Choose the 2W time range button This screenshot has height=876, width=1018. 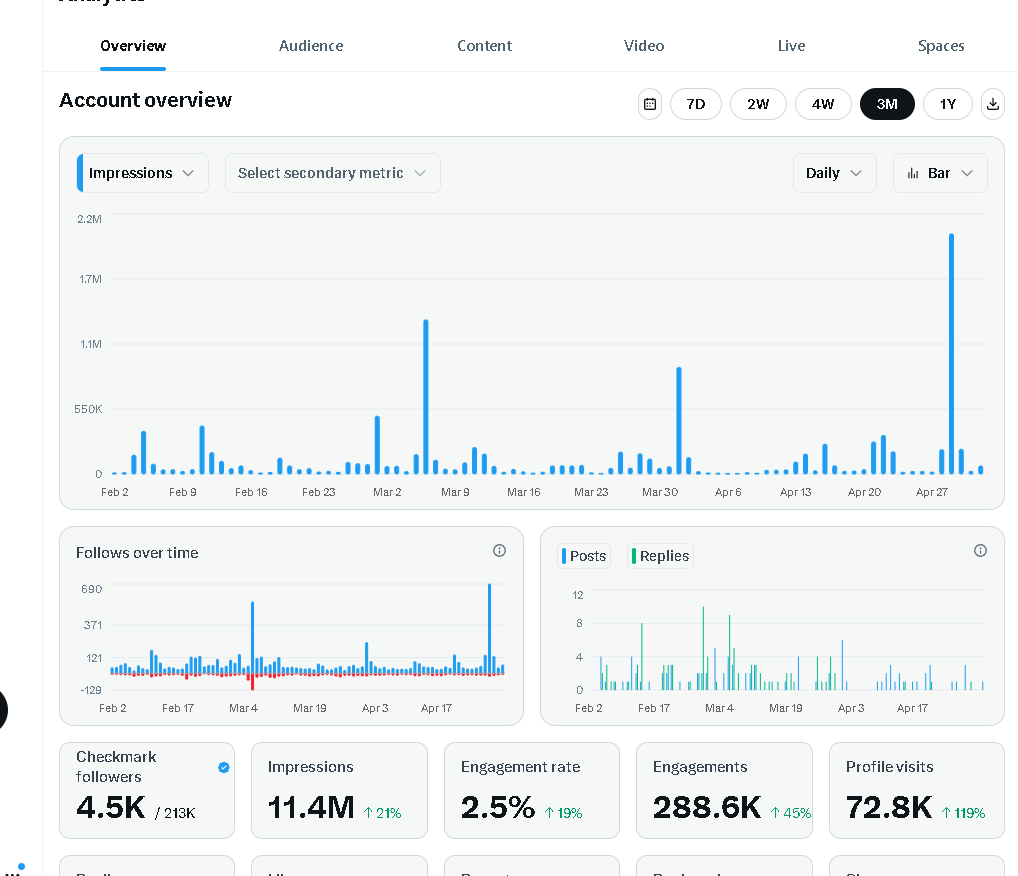tap(758, 104)
